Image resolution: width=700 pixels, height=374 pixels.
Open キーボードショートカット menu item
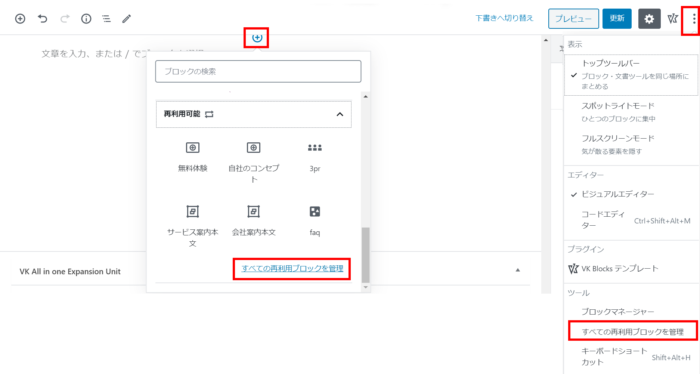631,357
